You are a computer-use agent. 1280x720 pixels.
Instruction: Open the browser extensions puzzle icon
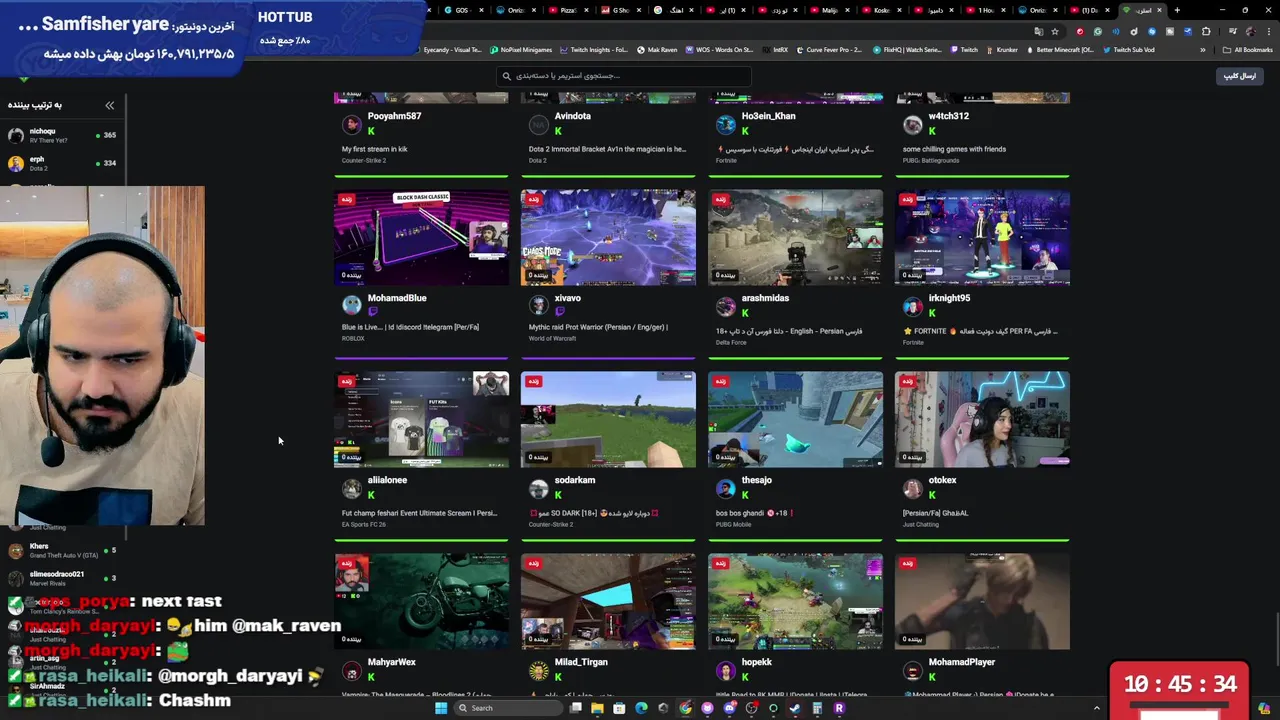coord(1205,31)
